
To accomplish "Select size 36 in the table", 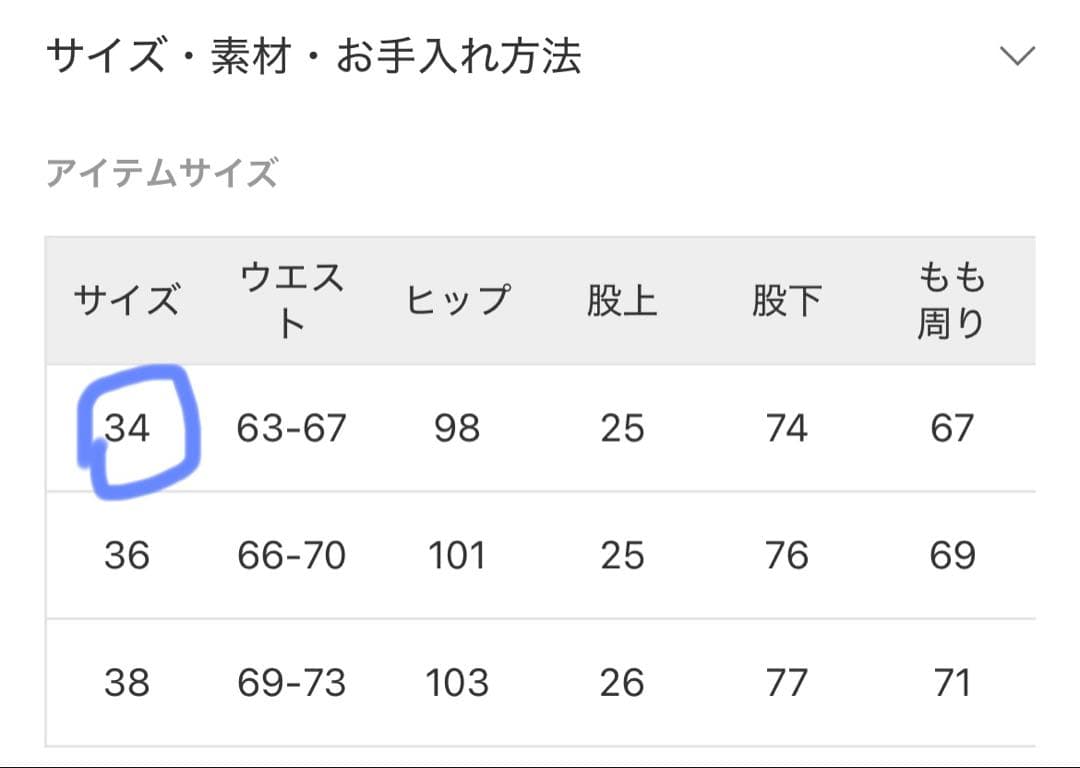I will pos(127,556).
